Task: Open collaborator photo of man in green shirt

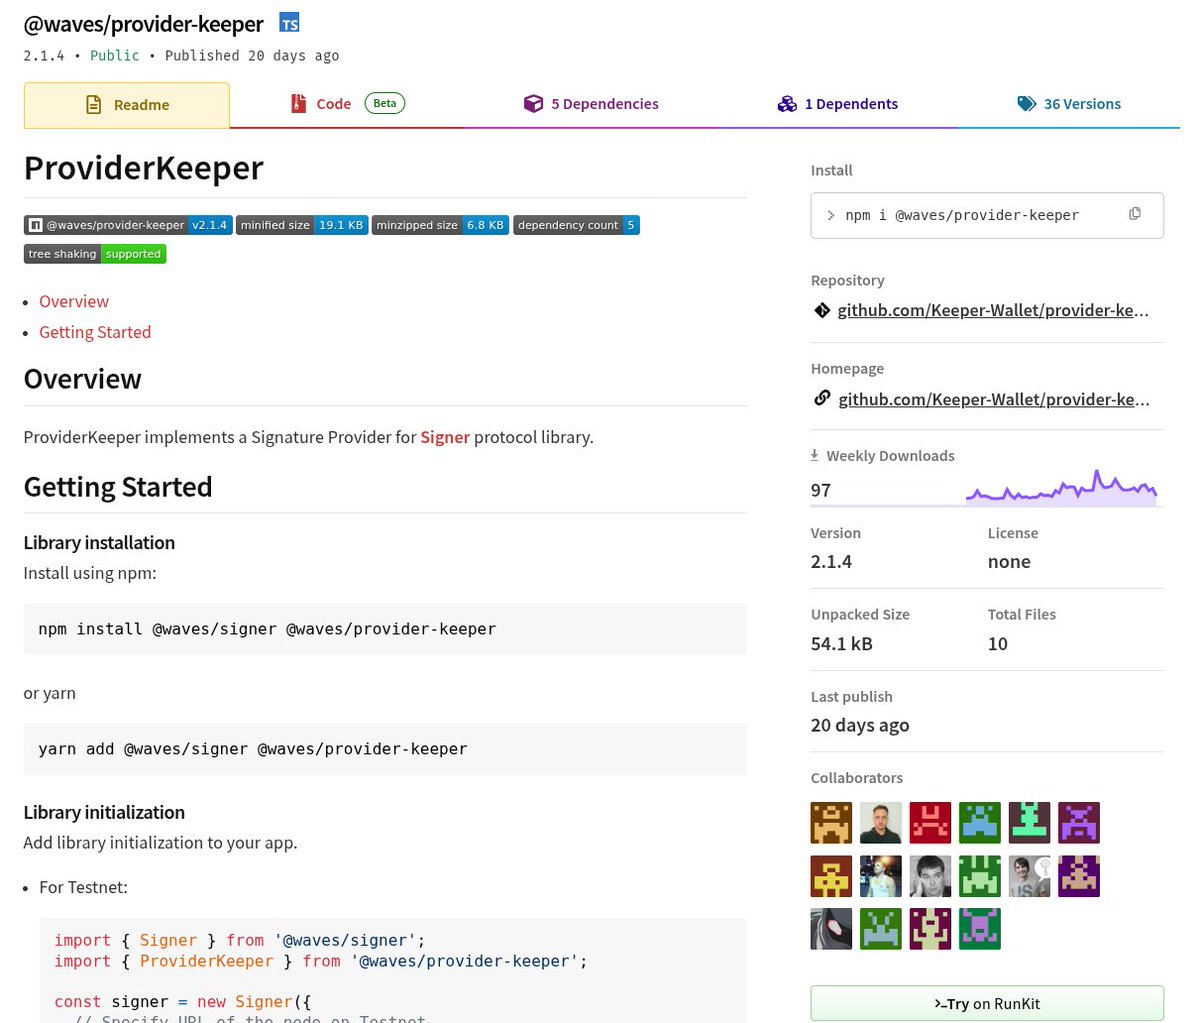Action: click(x=881, y=823)
